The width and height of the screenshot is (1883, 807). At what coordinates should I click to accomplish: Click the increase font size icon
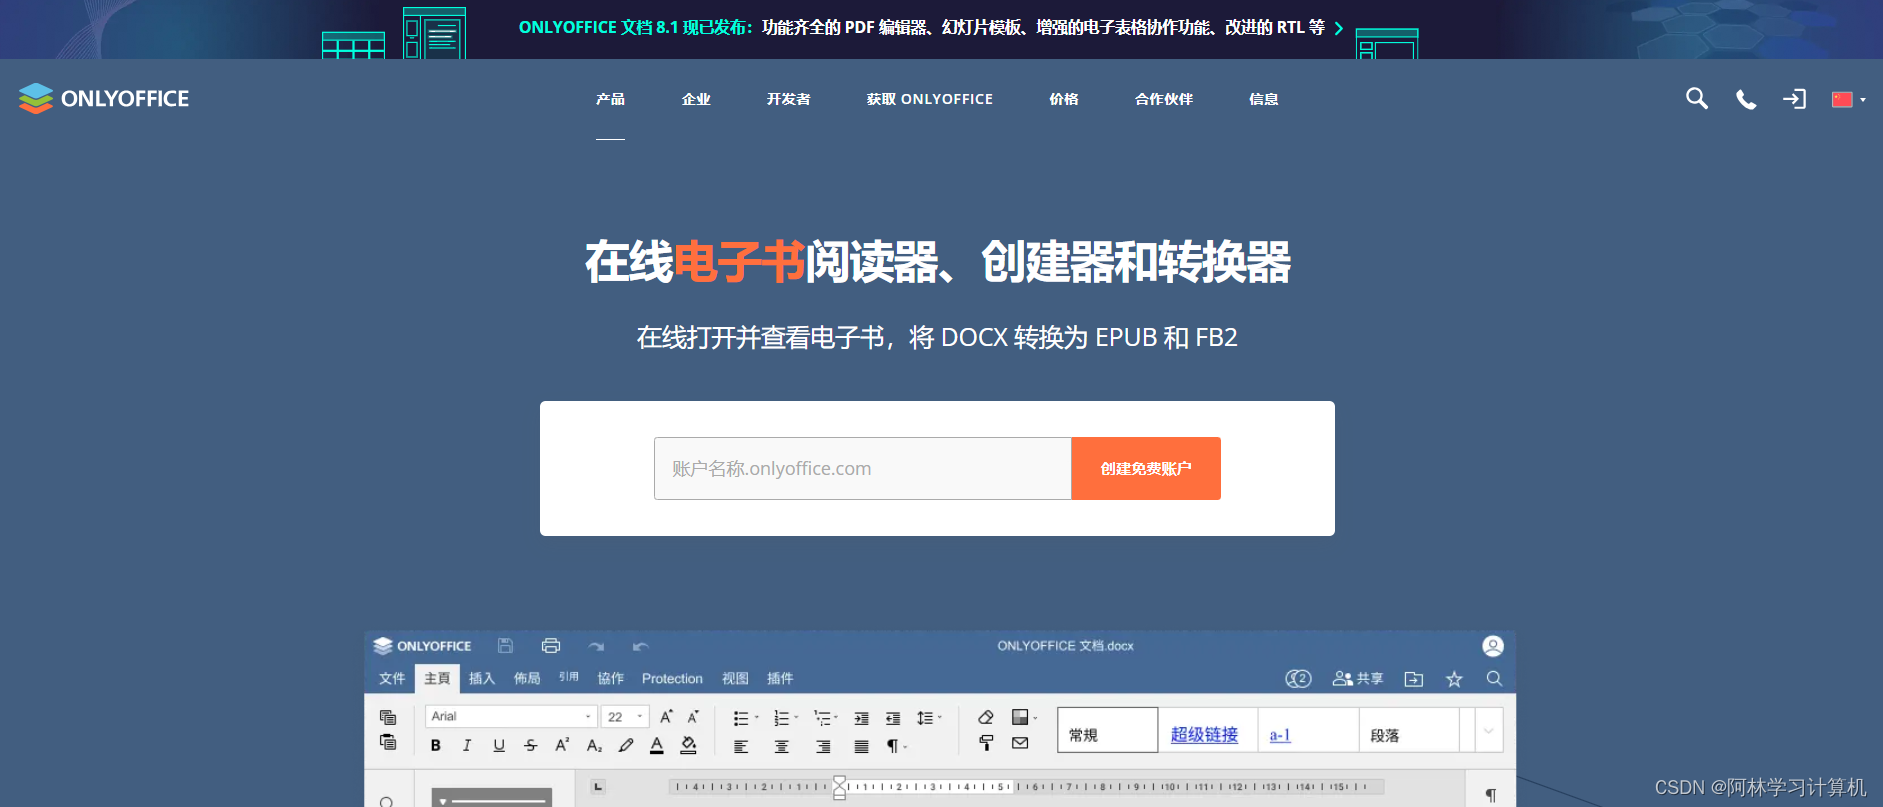tap(666, 716)
